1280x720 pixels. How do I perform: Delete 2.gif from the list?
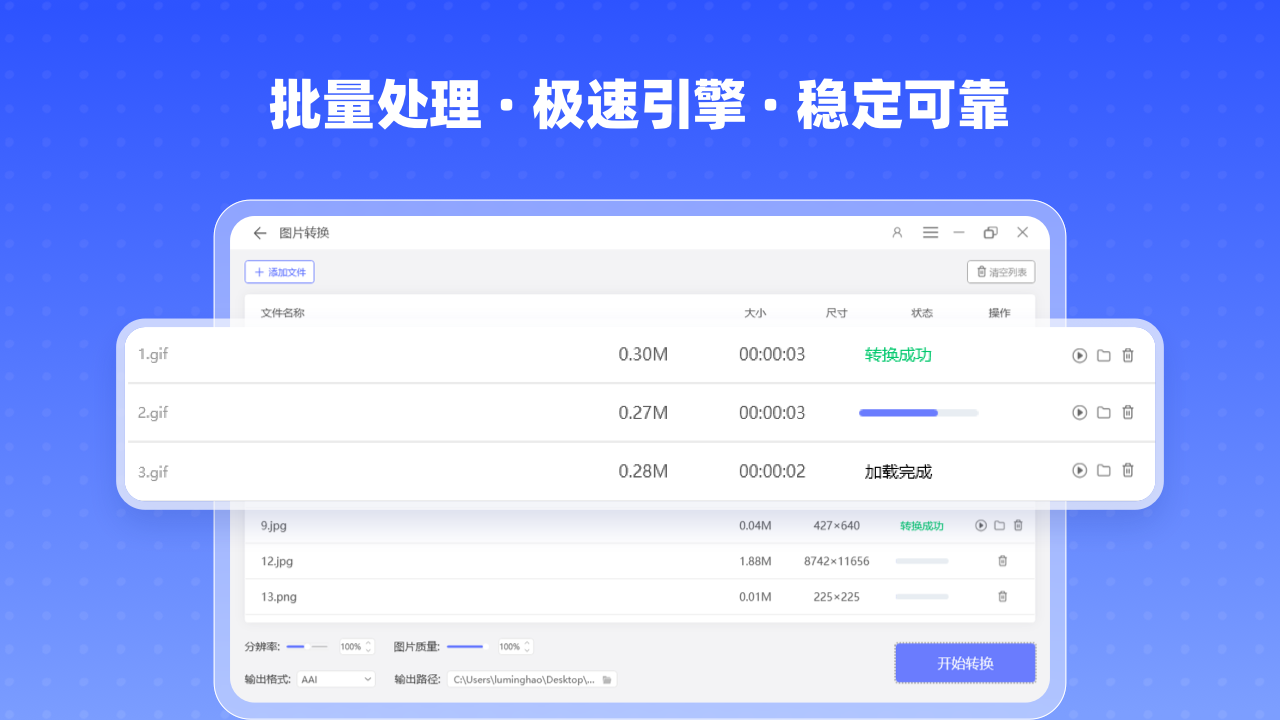point(1127,412)
